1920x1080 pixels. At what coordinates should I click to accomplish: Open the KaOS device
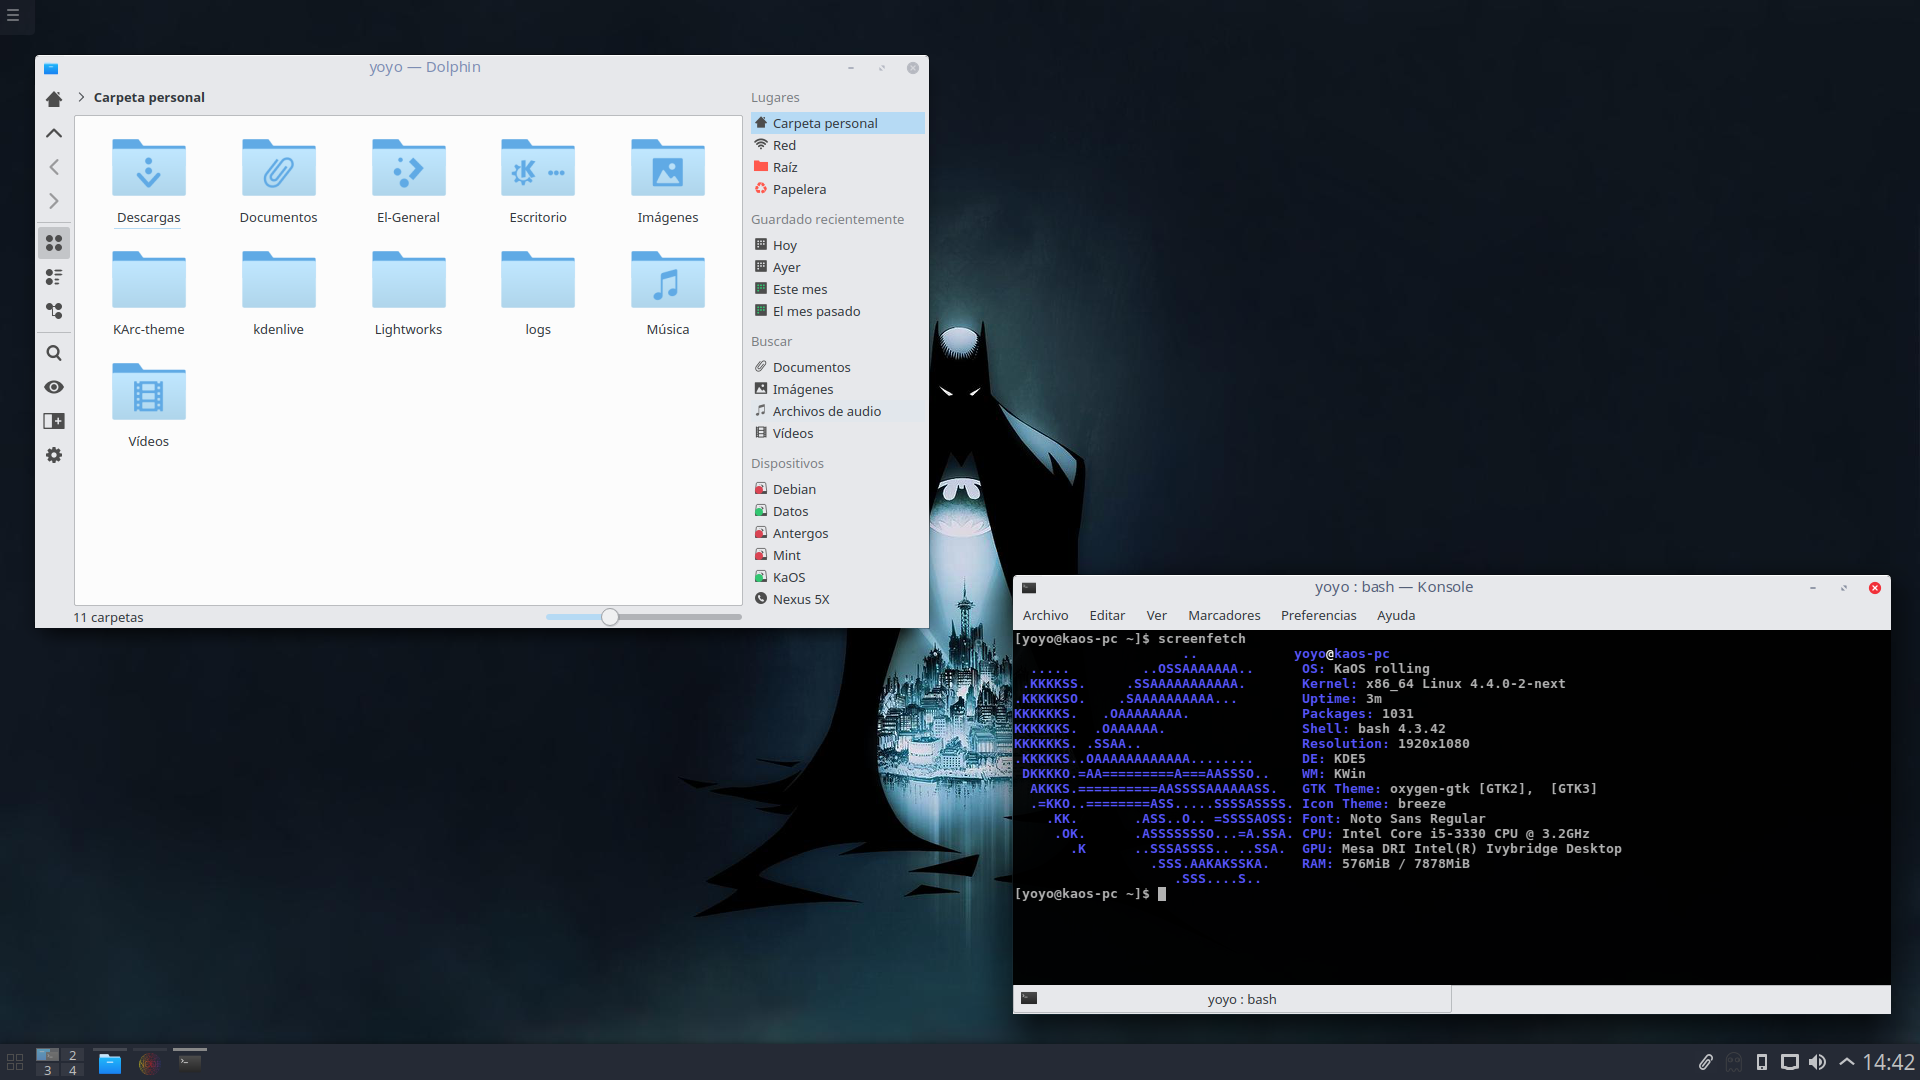(x=838, y=577)
